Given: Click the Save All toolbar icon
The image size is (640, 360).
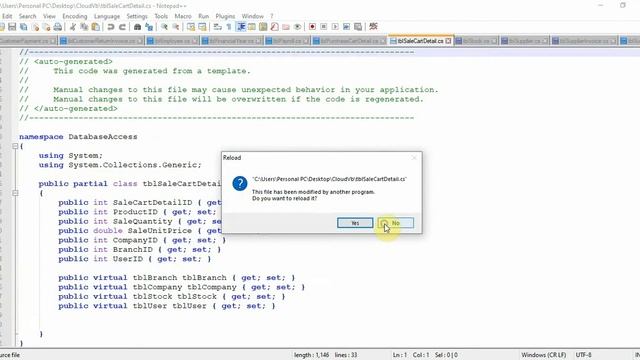Looking at the screenshot, I should tap(23, 27).
